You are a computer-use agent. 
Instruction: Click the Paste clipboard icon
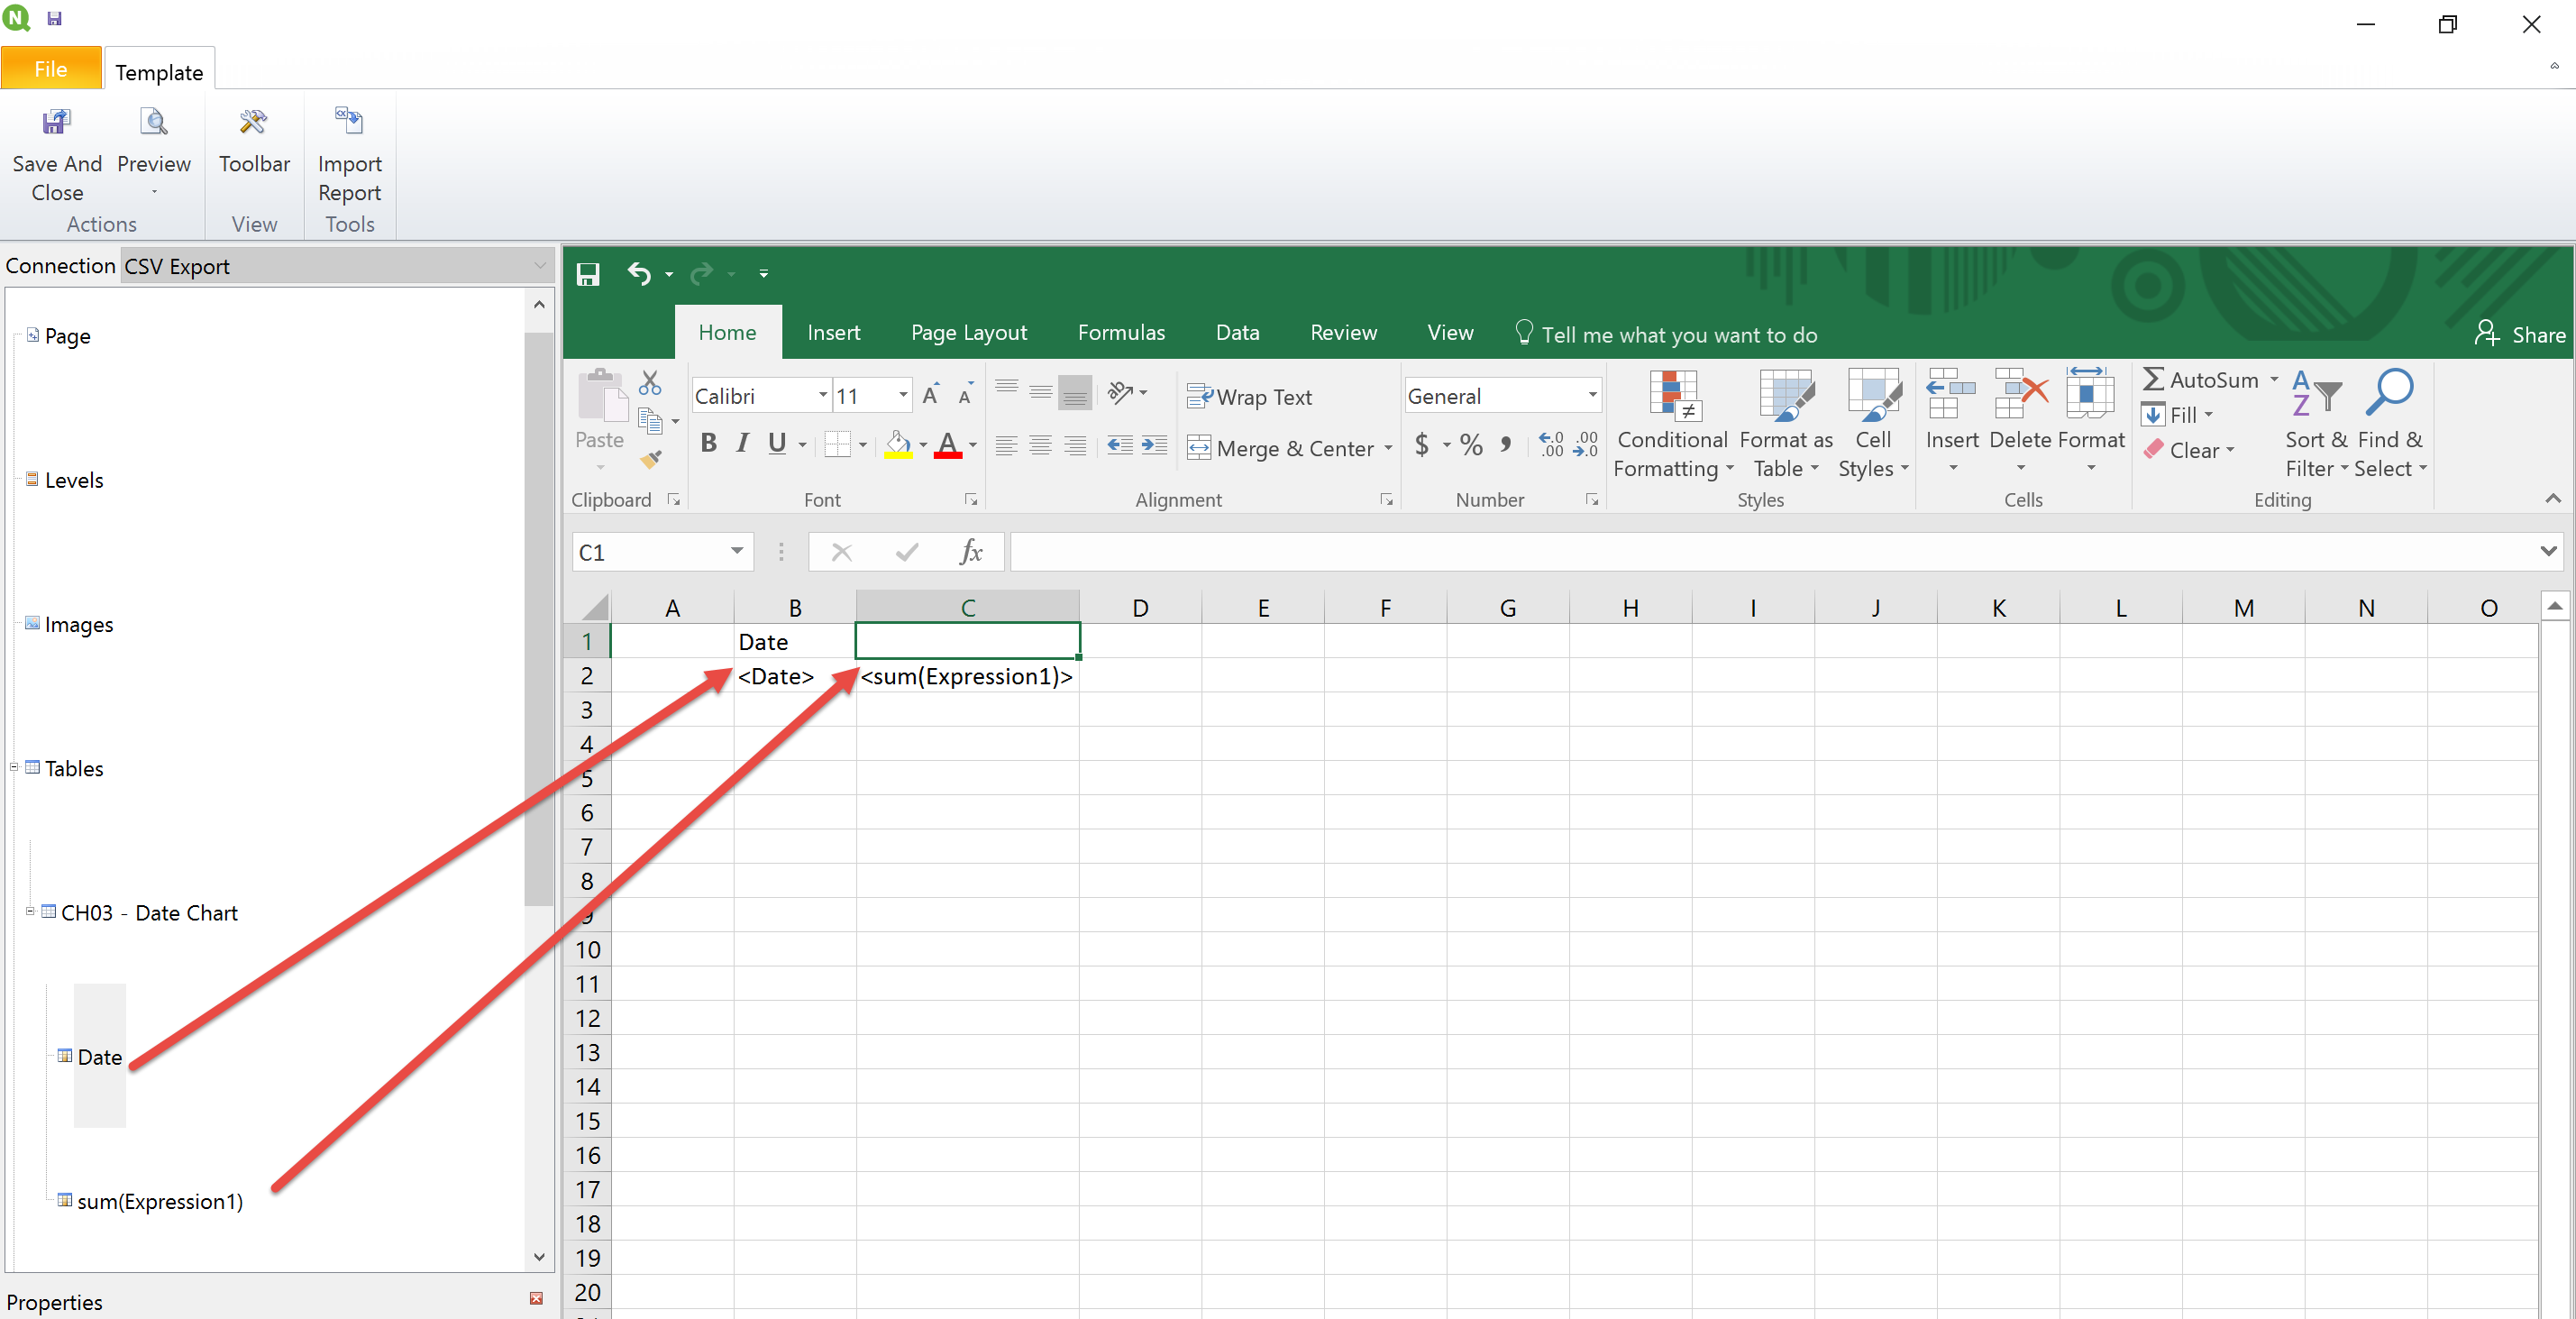(x=601, y=396)
